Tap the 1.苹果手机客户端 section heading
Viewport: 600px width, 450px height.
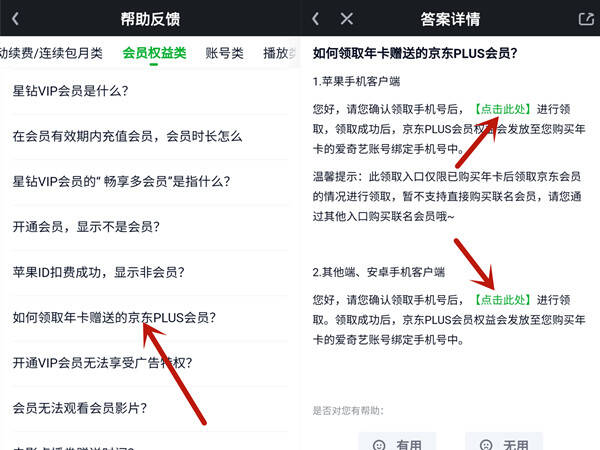(356, 81)
